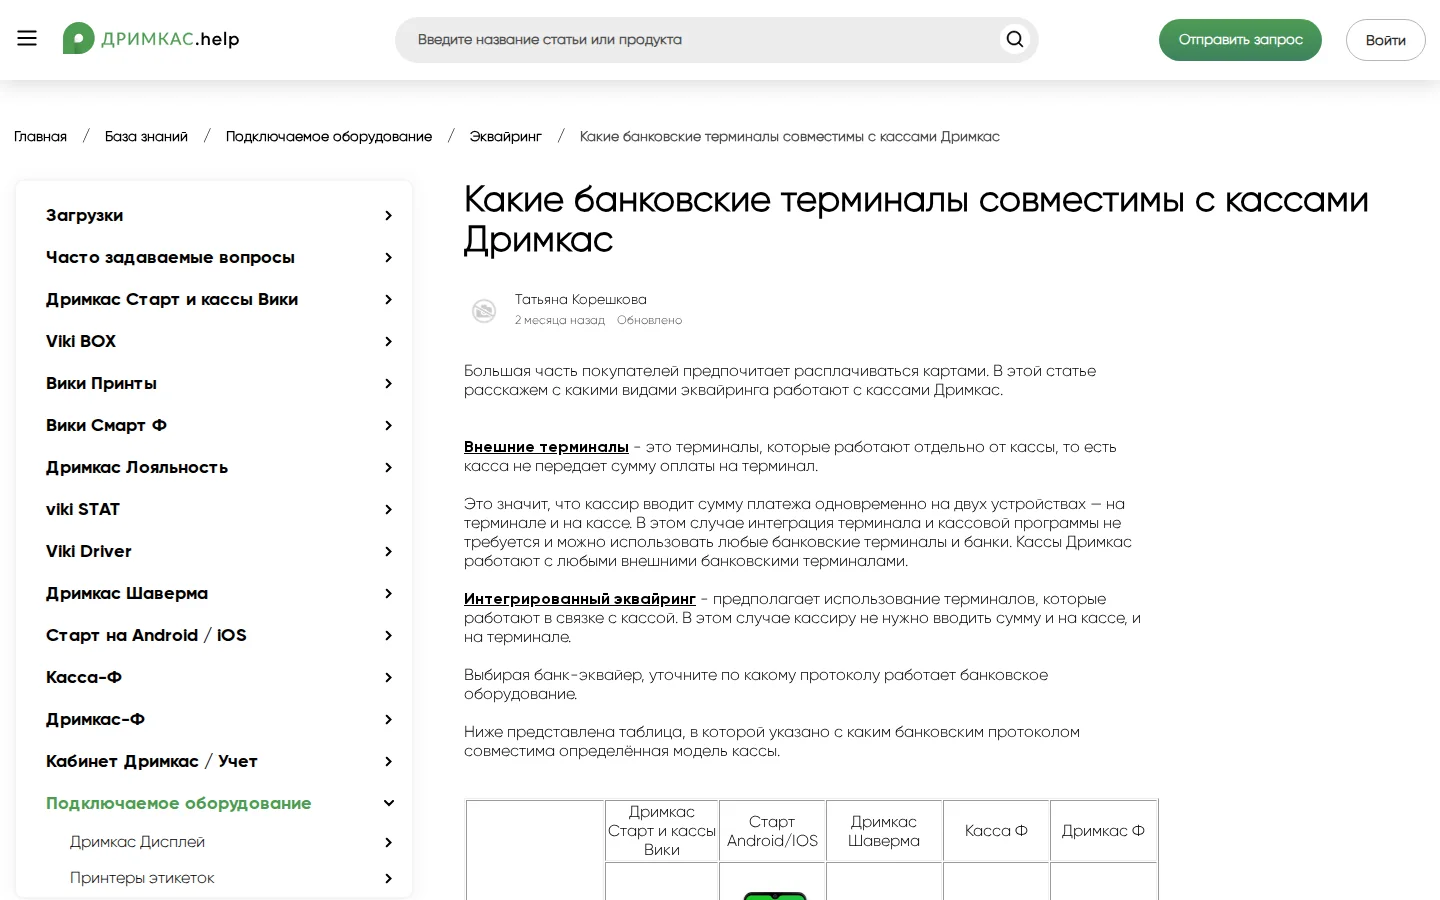The width and height of the screenshot is (1440, 900).
Task: Expand the viki STAT chevron
Action: pyautogui.click(x=388, y=510)
